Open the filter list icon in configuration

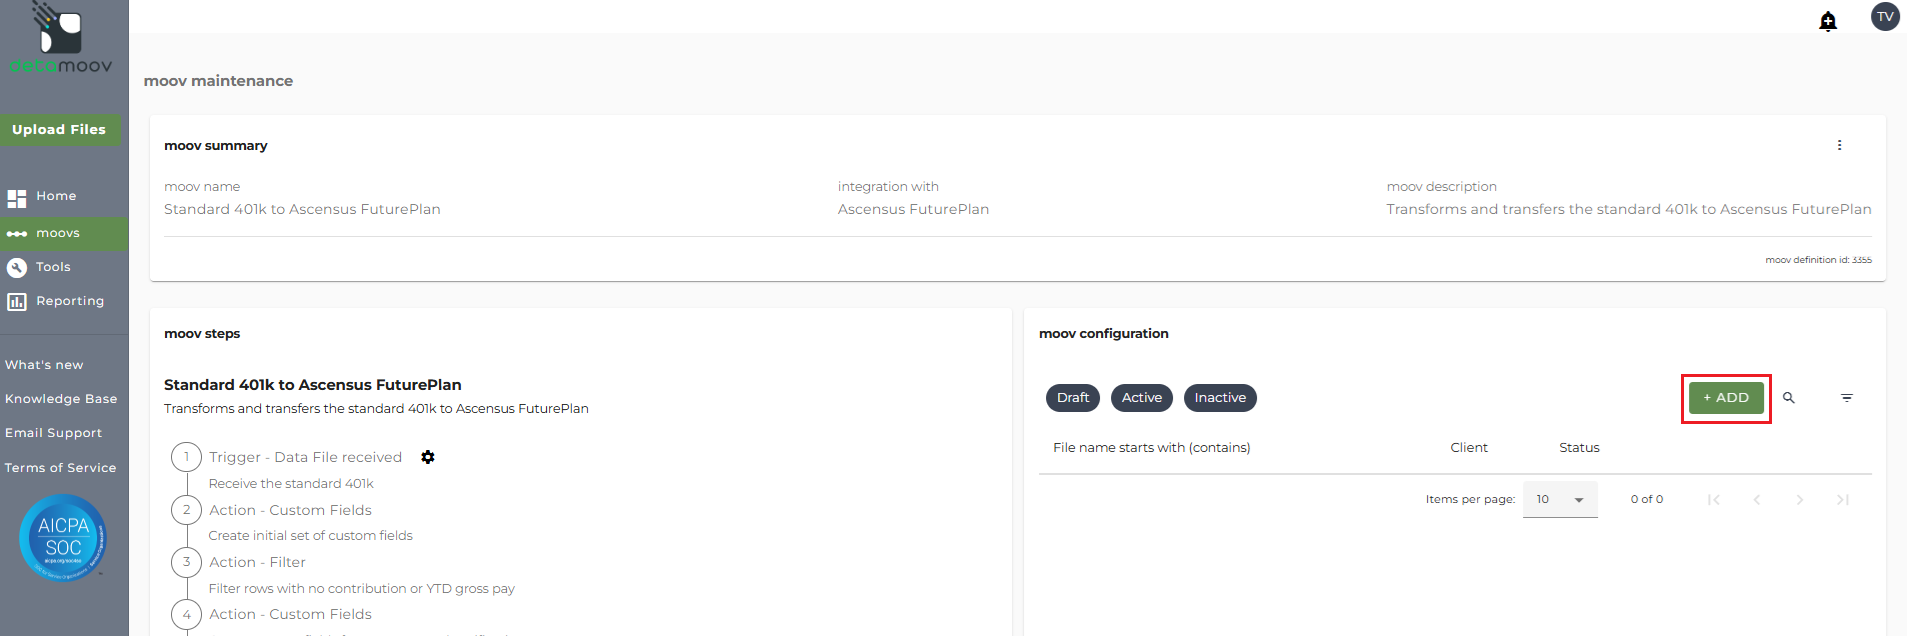coord(1847,398)
